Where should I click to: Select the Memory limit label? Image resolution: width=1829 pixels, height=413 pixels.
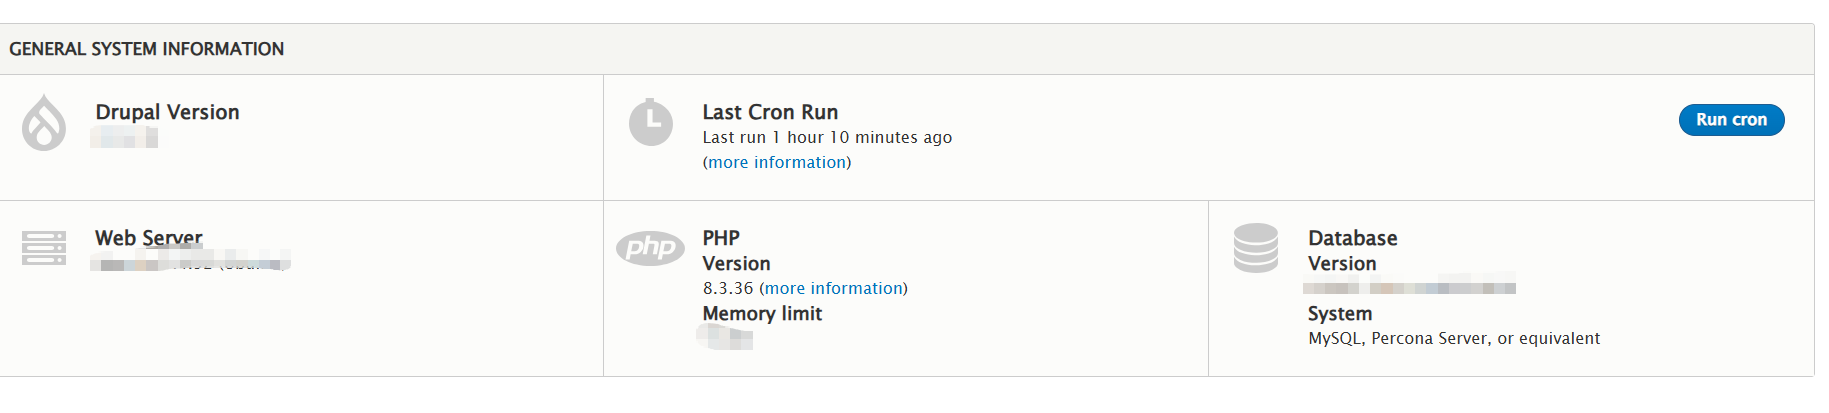(762, 314)
